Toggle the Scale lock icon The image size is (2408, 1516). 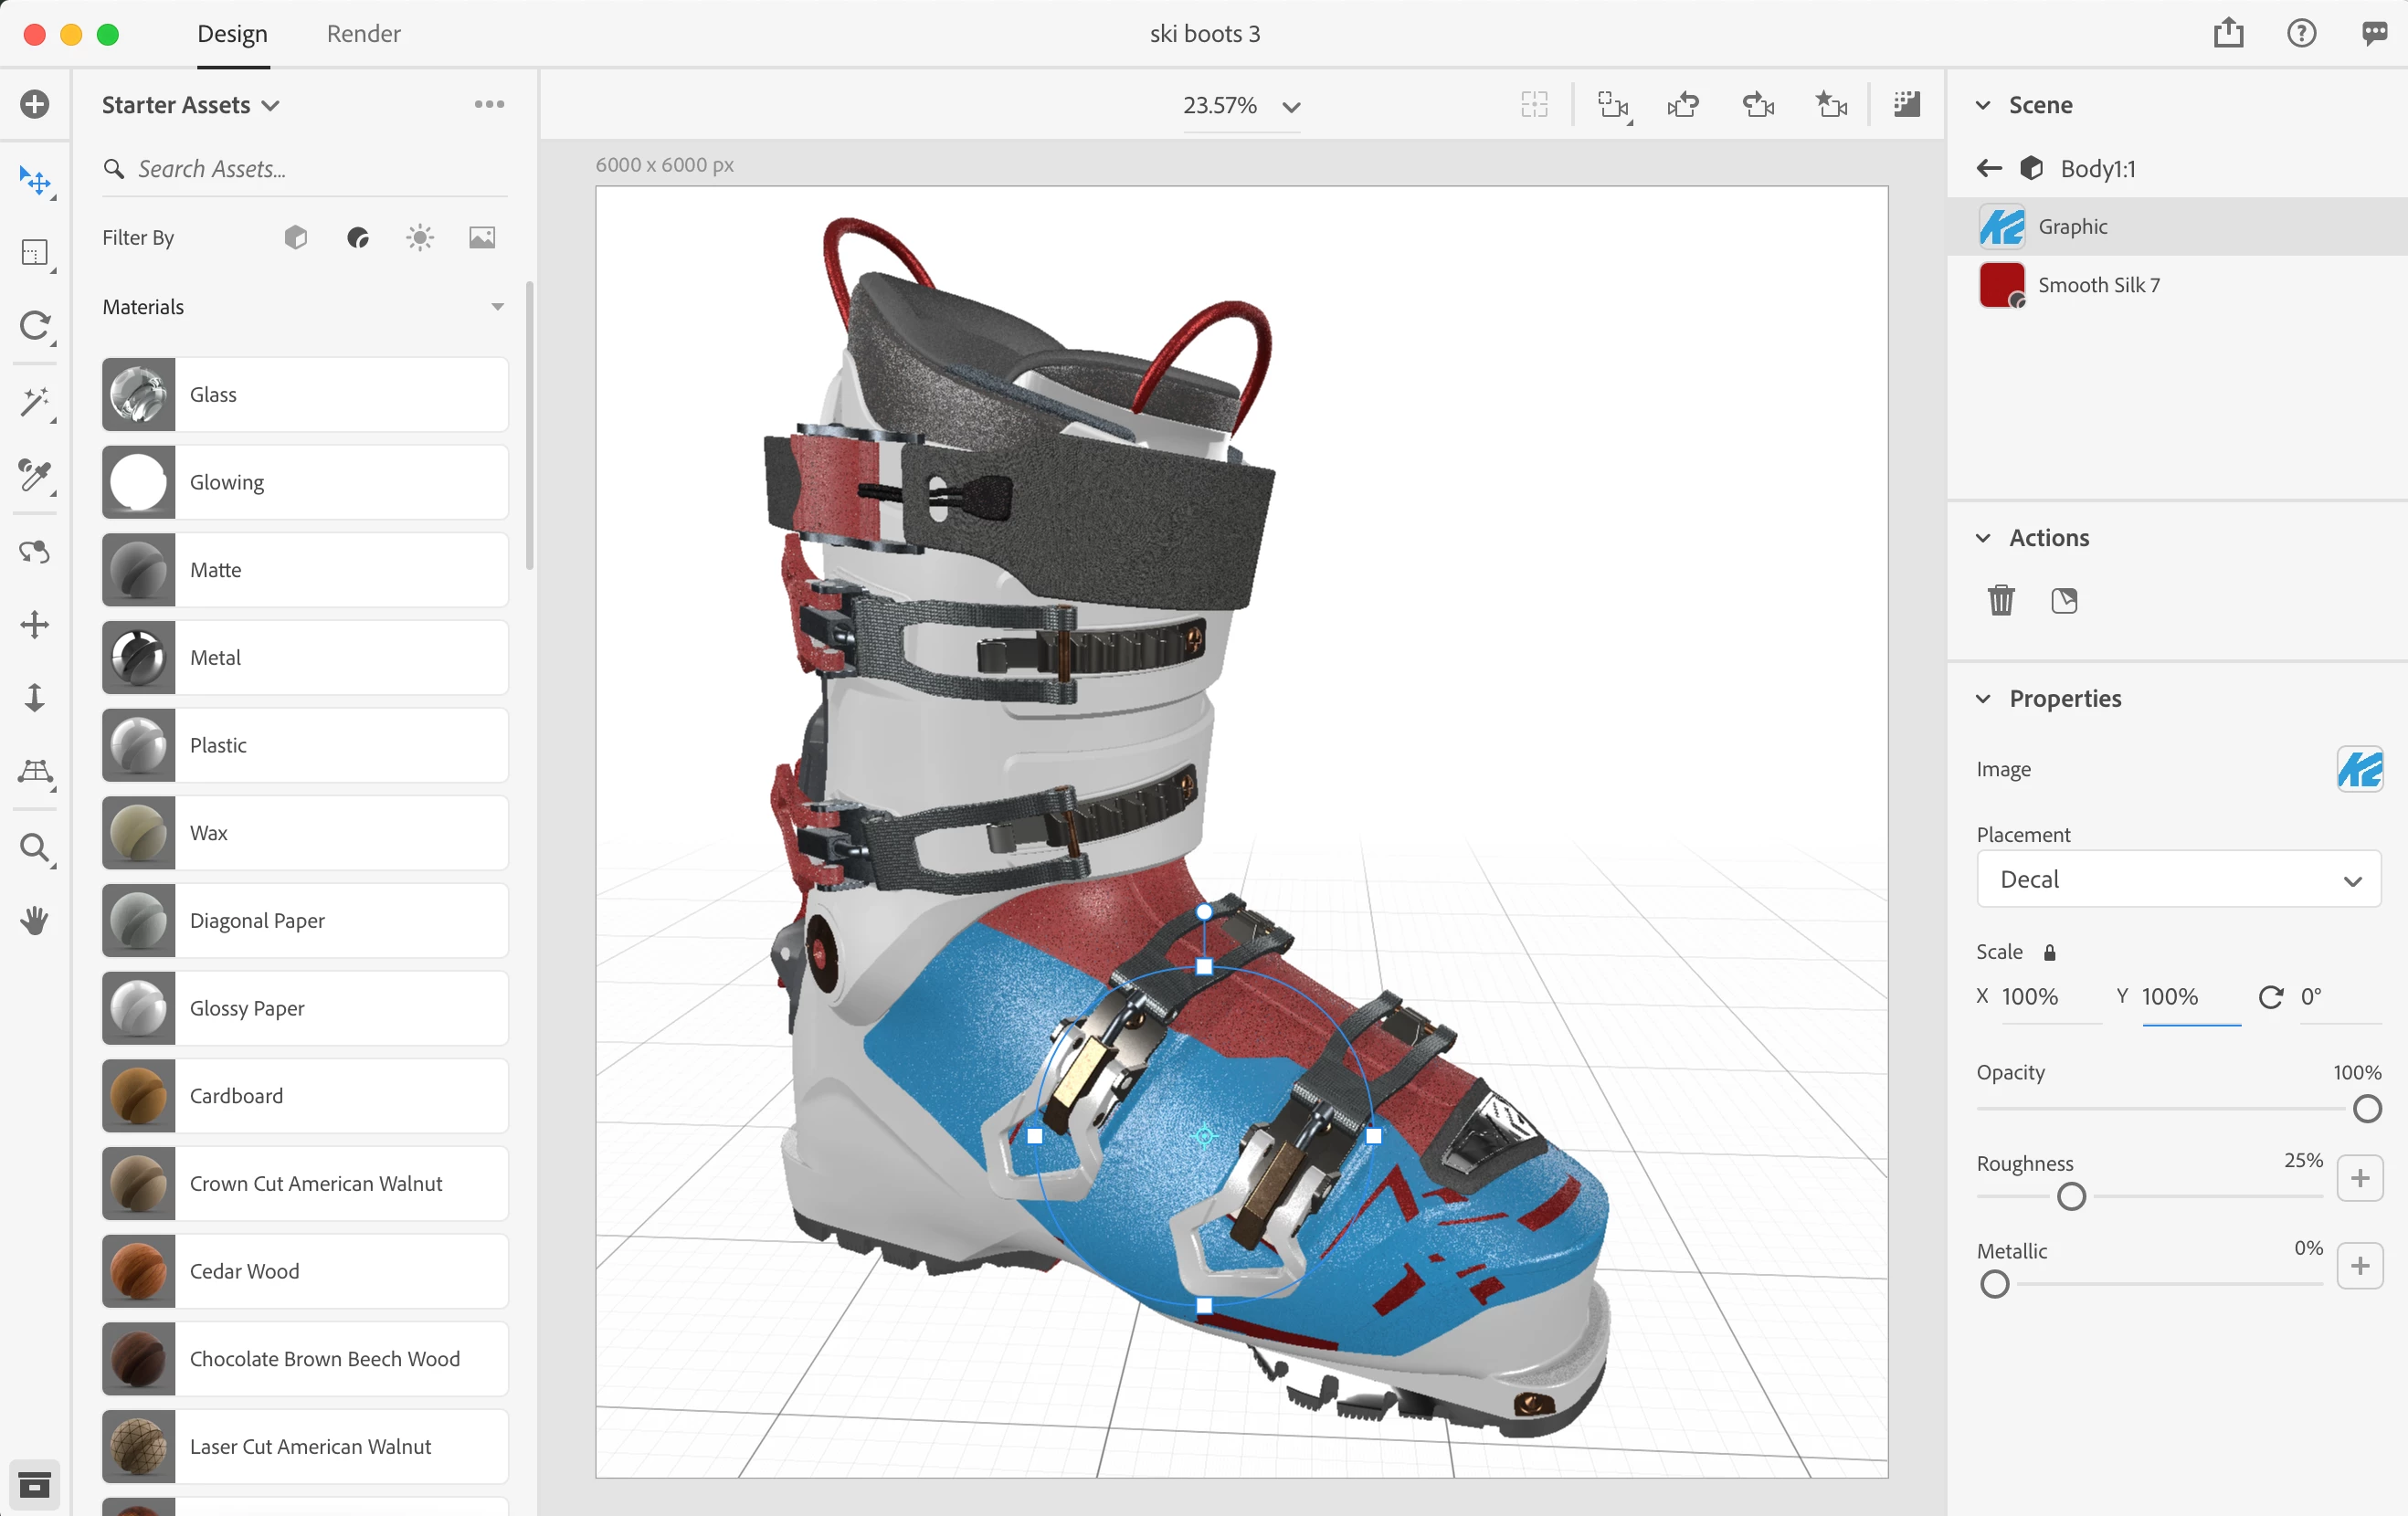pos(2049,952)
